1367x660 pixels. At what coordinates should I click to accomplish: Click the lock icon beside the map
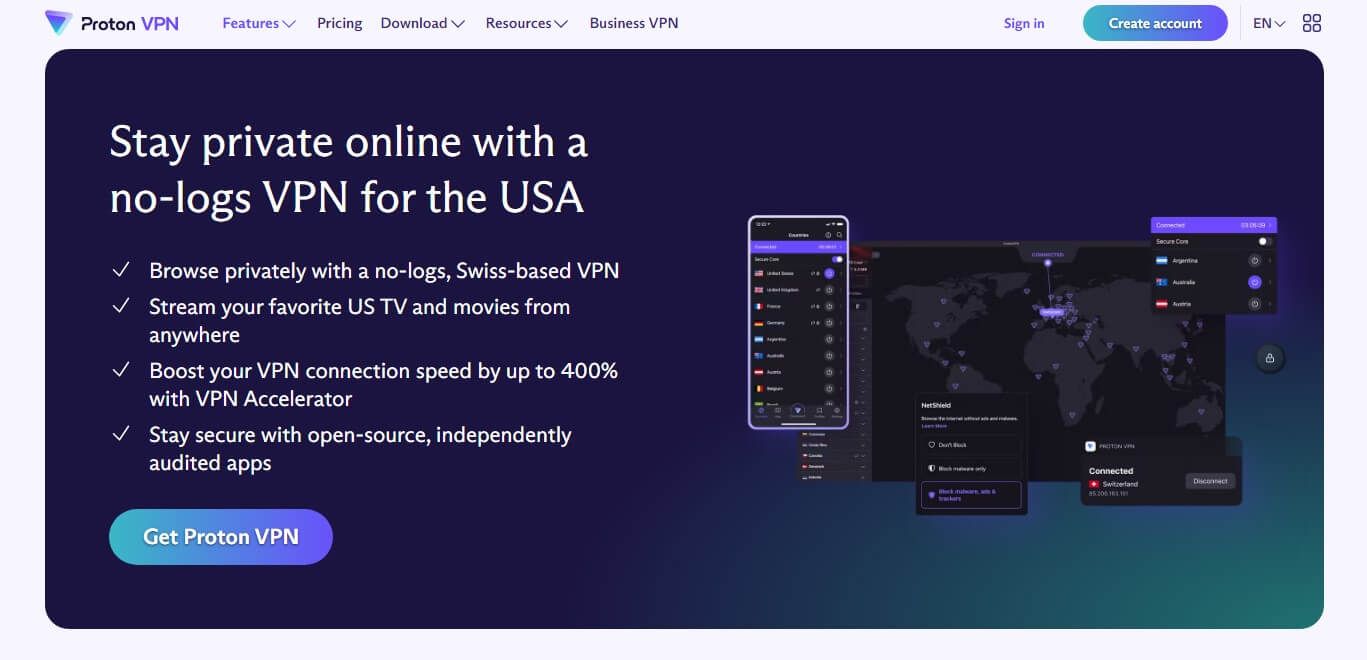coord(1270,358)
